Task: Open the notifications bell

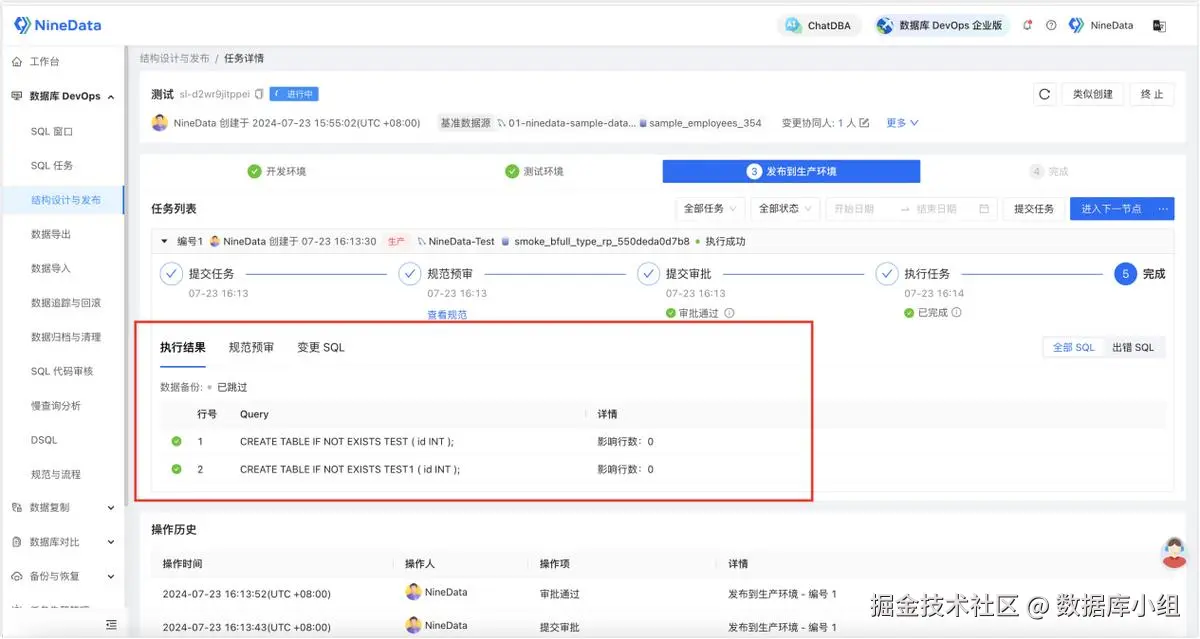Action: point(1027,25)
